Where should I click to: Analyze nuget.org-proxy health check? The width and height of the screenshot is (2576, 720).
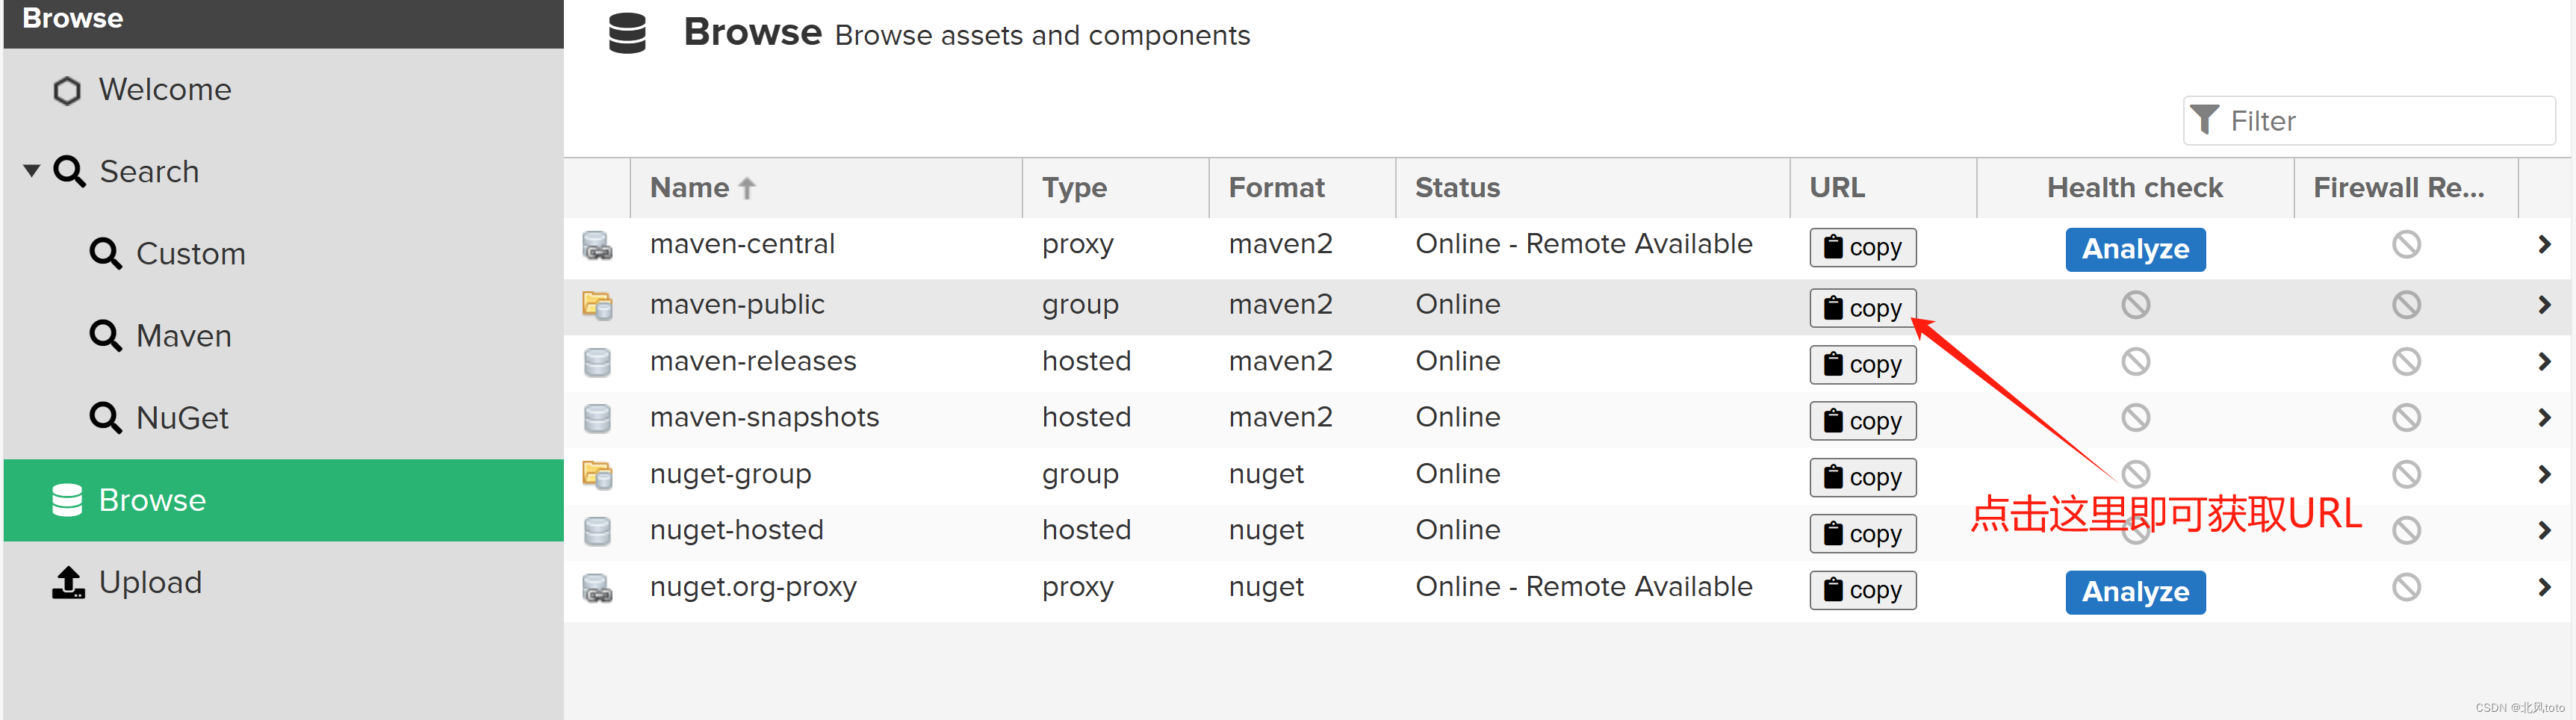tap(2135, 592)
